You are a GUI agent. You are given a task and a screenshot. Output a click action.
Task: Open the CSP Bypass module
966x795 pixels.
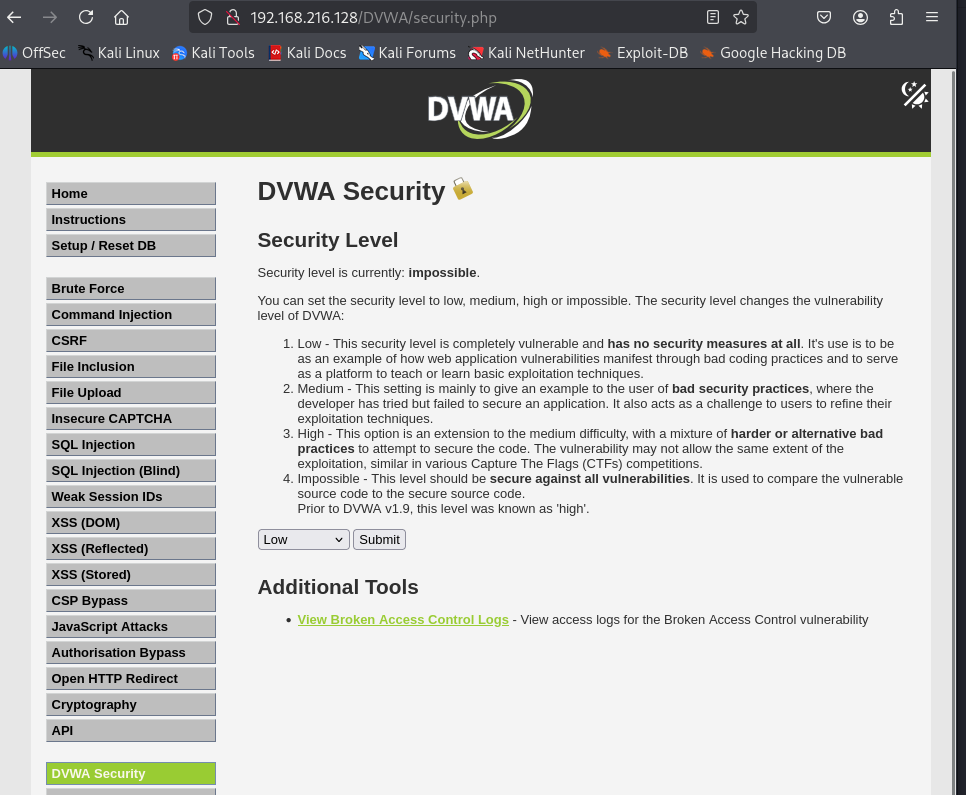point(131,600)
